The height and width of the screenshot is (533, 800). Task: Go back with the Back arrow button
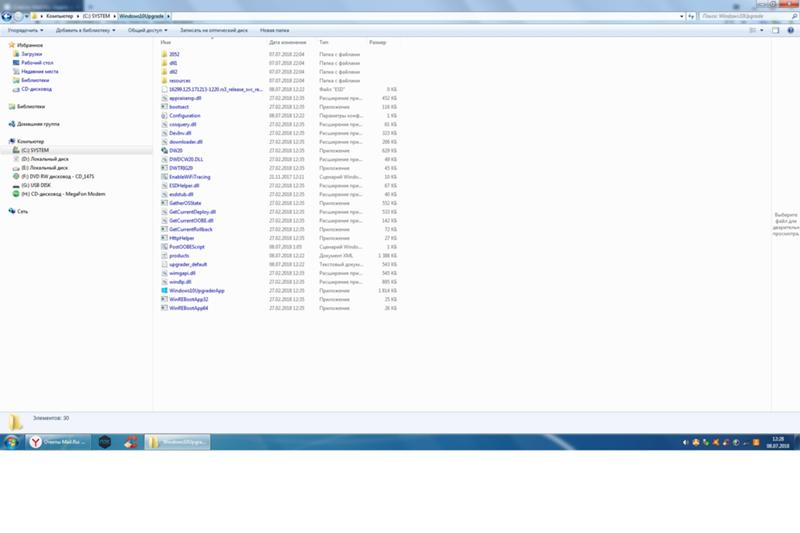(x=6, y=16)
